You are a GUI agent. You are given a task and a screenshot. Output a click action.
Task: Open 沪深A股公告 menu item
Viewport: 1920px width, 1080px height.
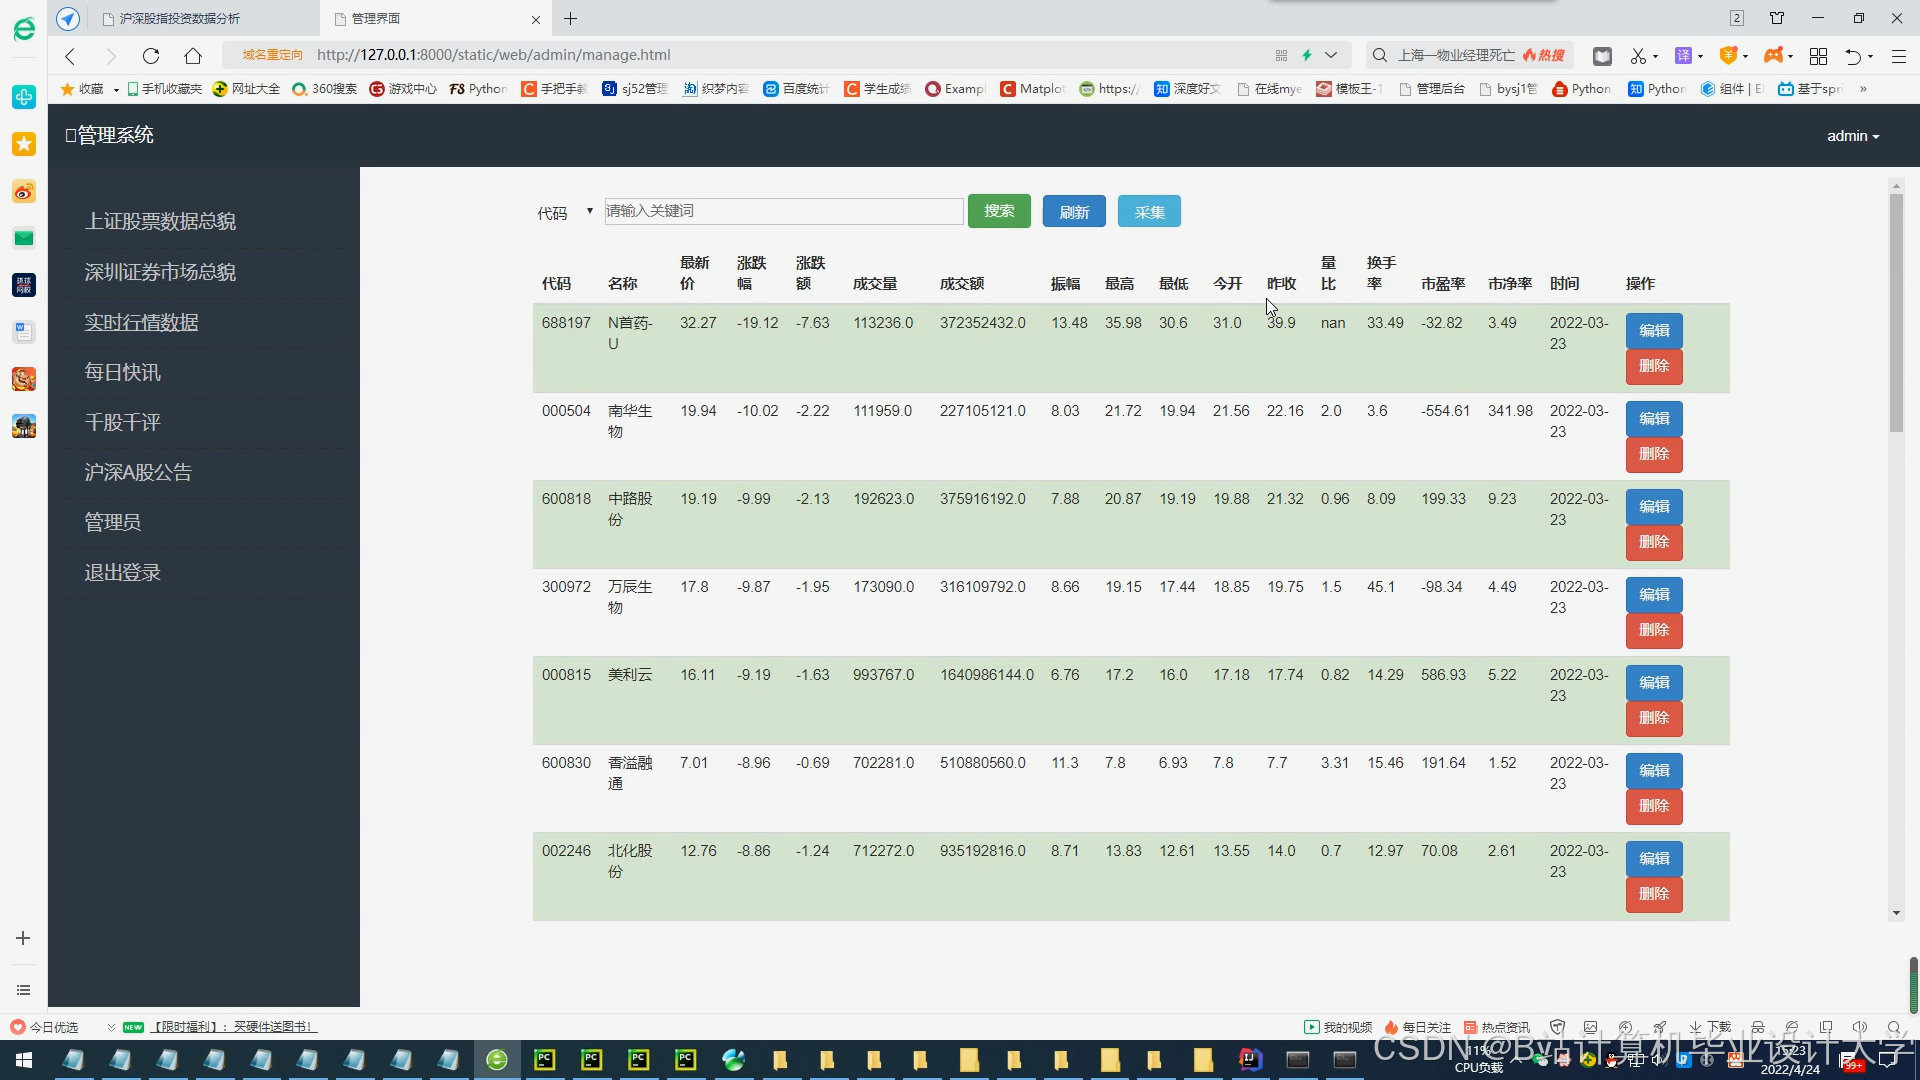(138, 472)
